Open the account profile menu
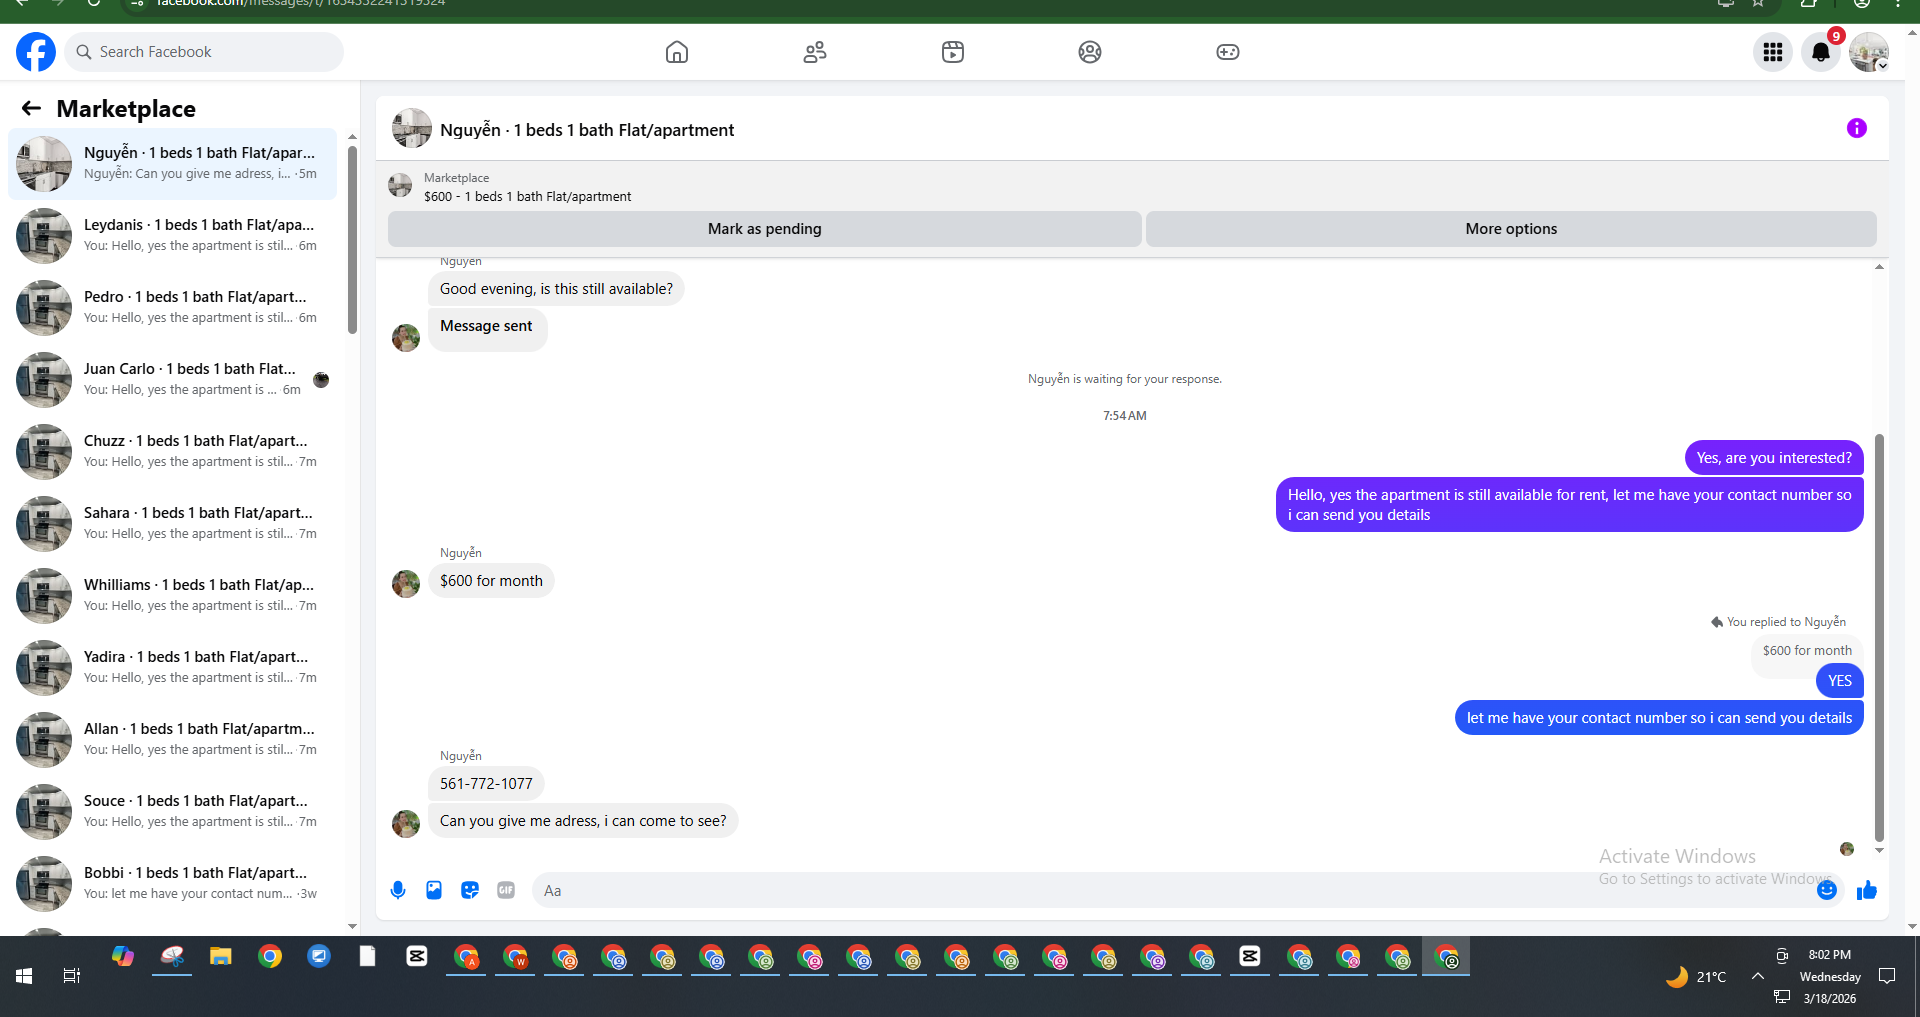 coord(1868,52)
